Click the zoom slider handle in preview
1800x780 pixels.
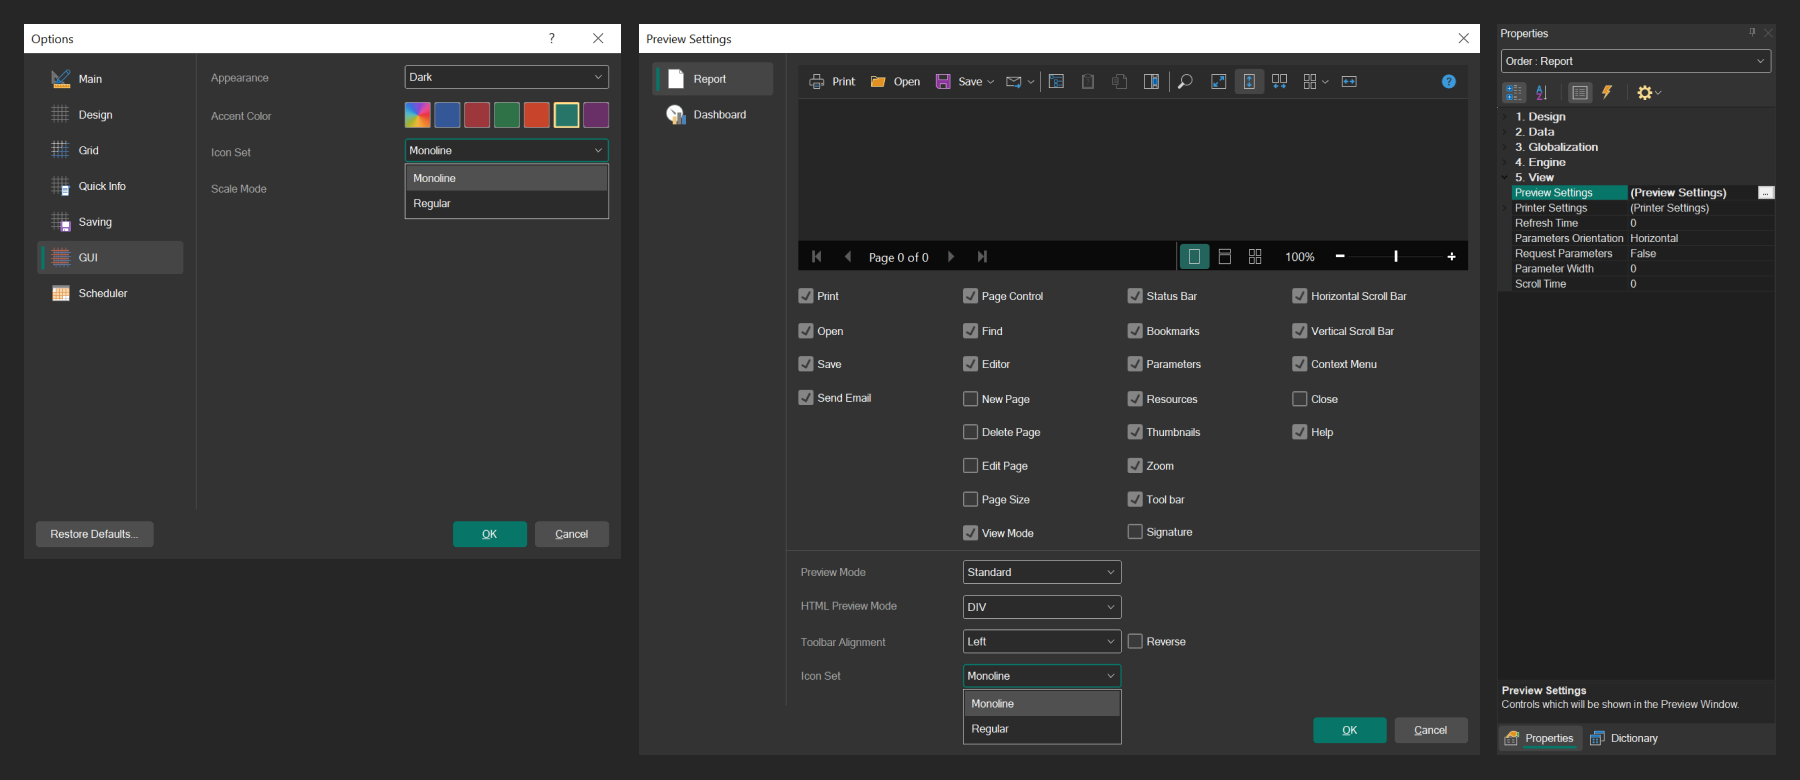[1396, 257]
